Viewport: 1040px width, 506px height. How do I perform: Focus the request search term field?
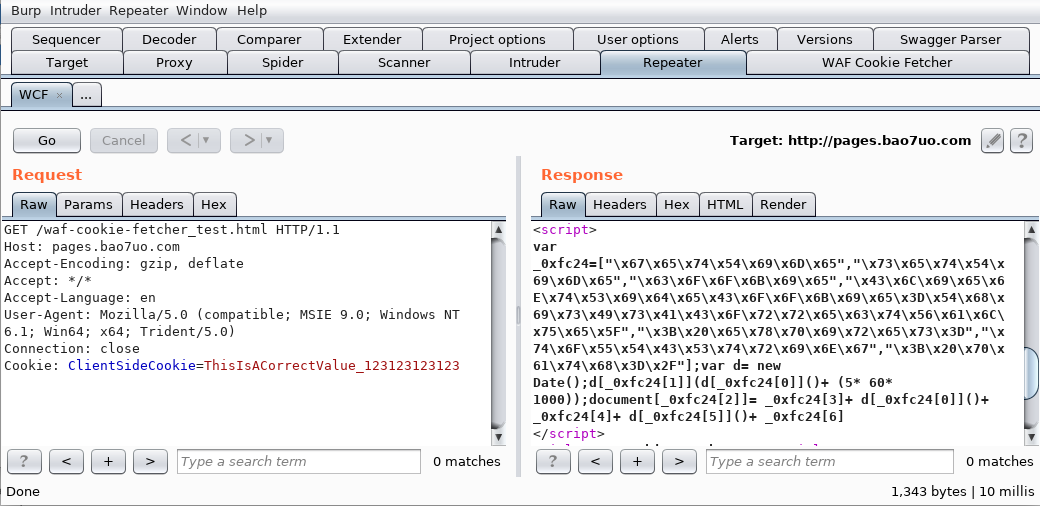[299, 462]
